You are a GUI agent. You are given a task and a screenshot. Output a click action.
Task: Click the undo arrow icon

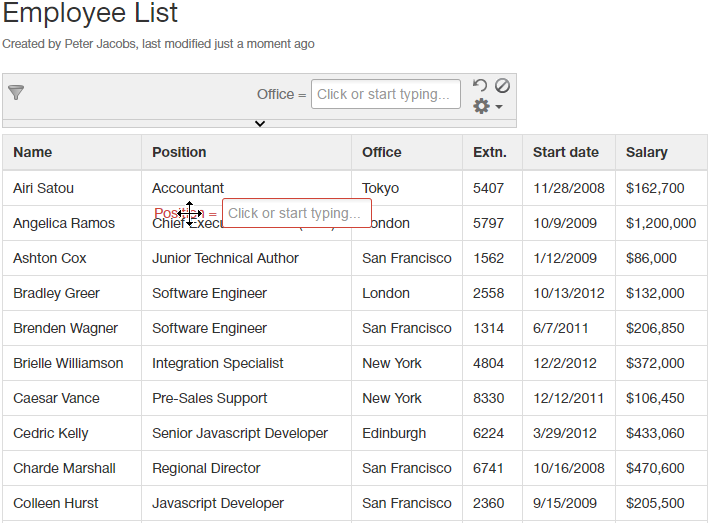(x=480, y=86)
